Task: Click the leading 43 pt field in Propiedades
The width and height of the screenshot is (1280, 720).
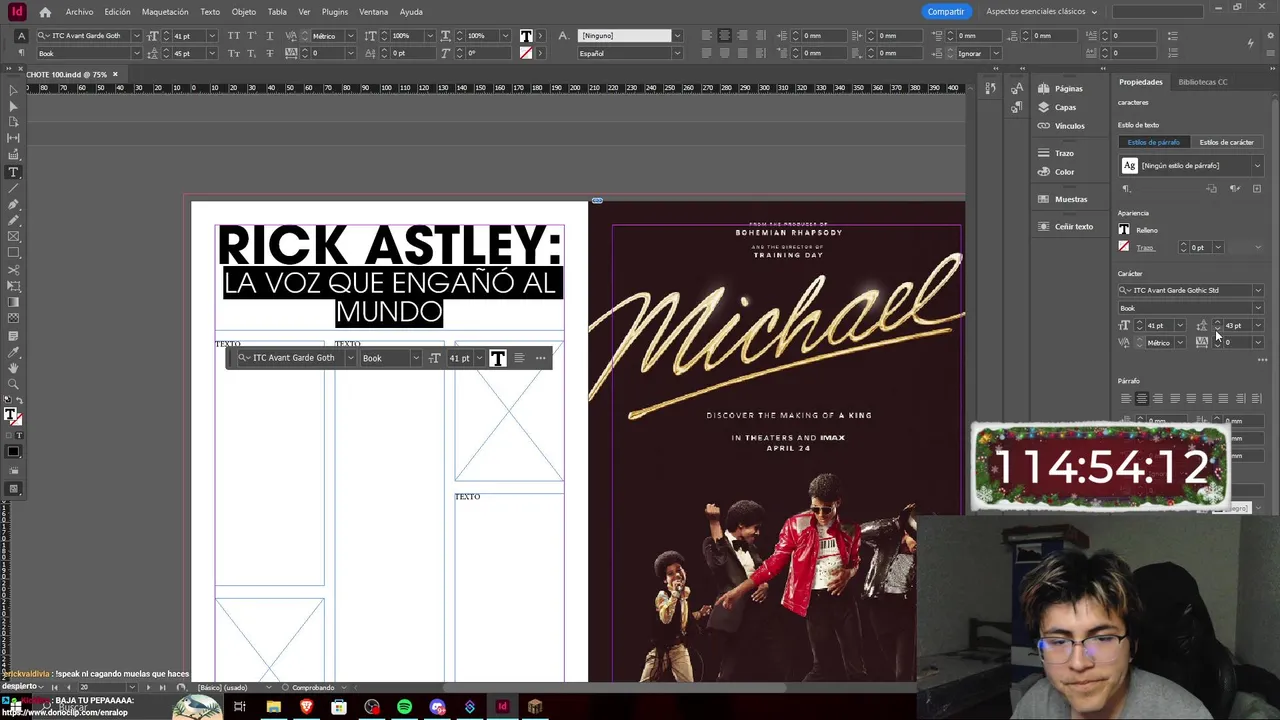Action: (x=1237, y=325)
